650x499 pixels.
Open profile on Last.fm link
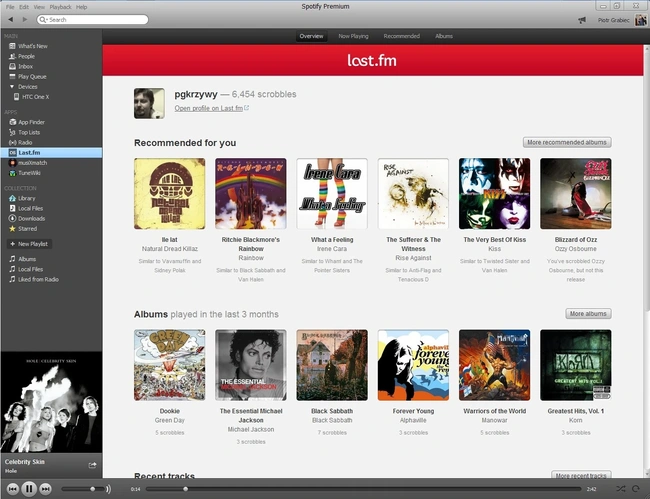pyautogui.click(x=211, y=108)
